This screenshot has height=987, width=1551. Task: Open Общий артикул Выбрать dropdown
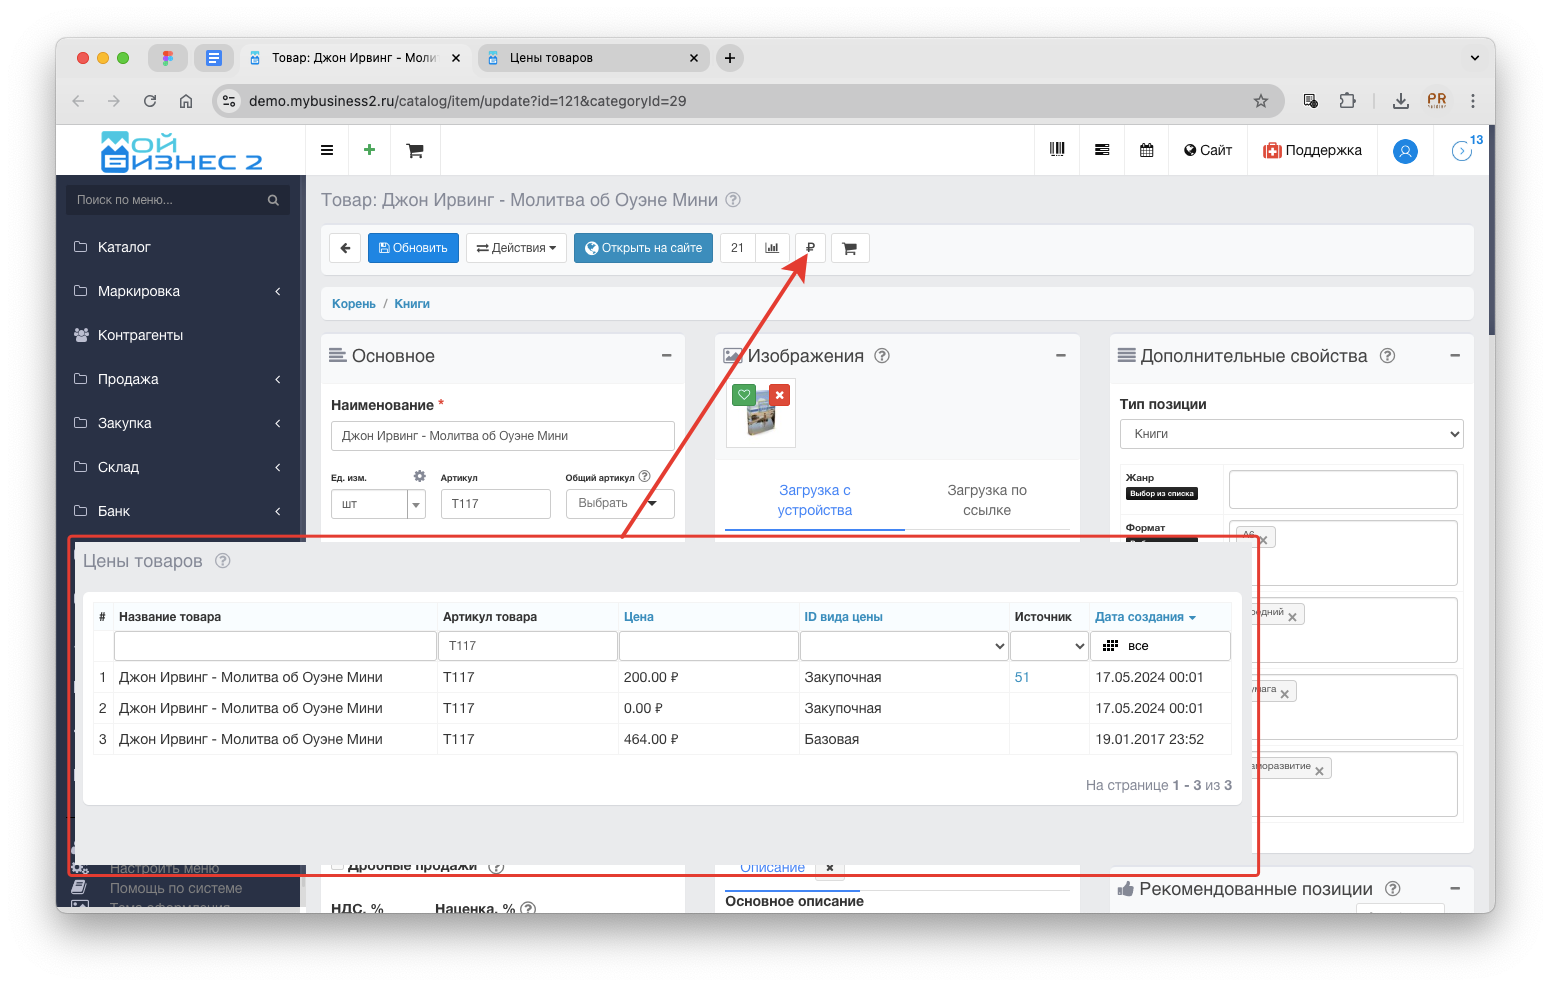tap(620, 503)
